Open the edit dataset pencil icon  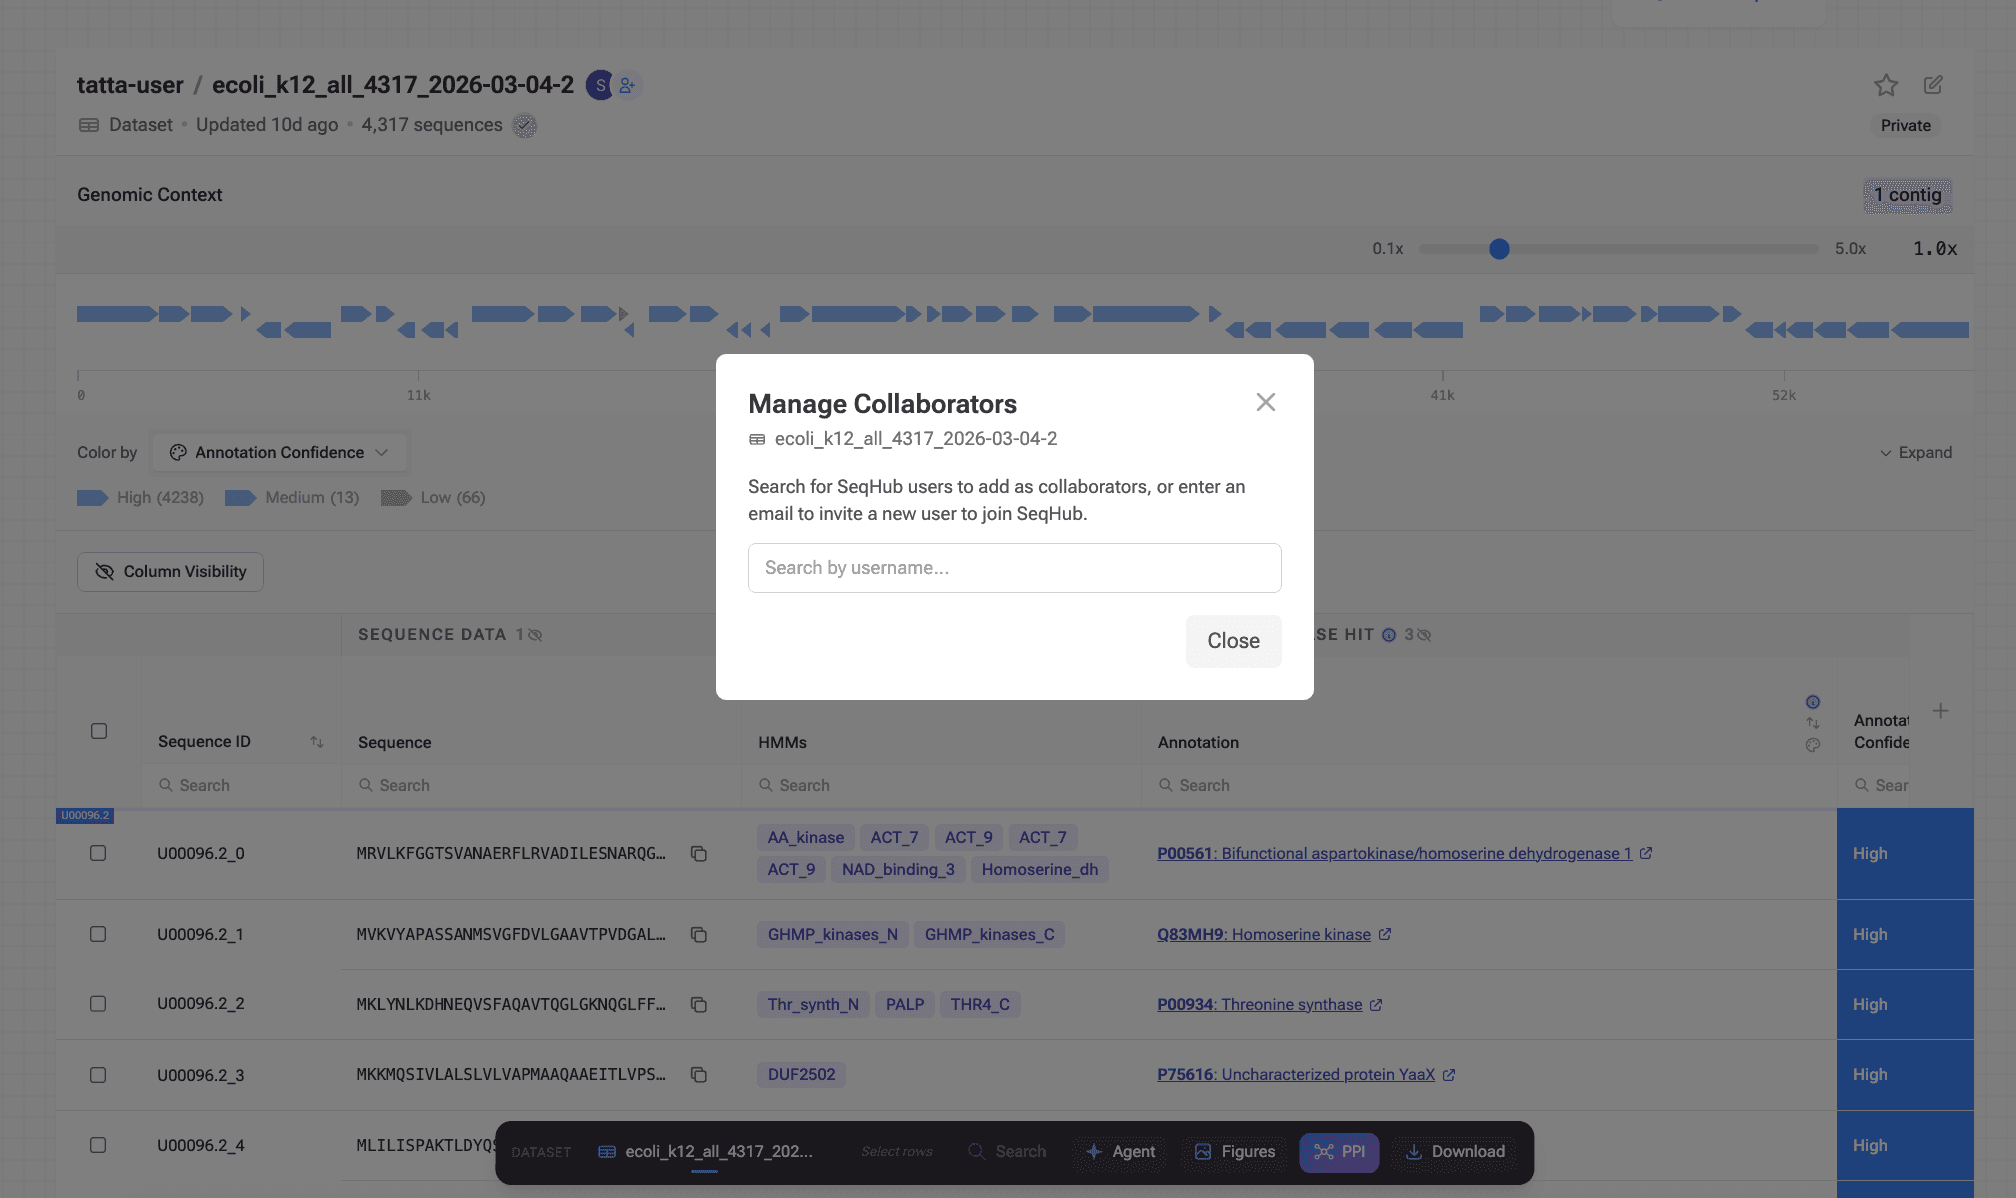(1933, 85)
